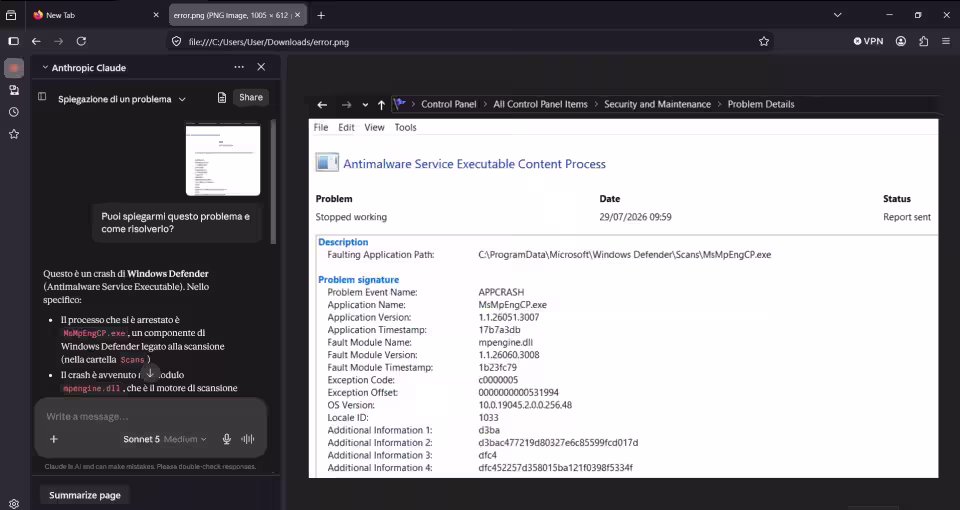
Task: Open the extensions puzzle icon
Action: [x=923, y=42]
